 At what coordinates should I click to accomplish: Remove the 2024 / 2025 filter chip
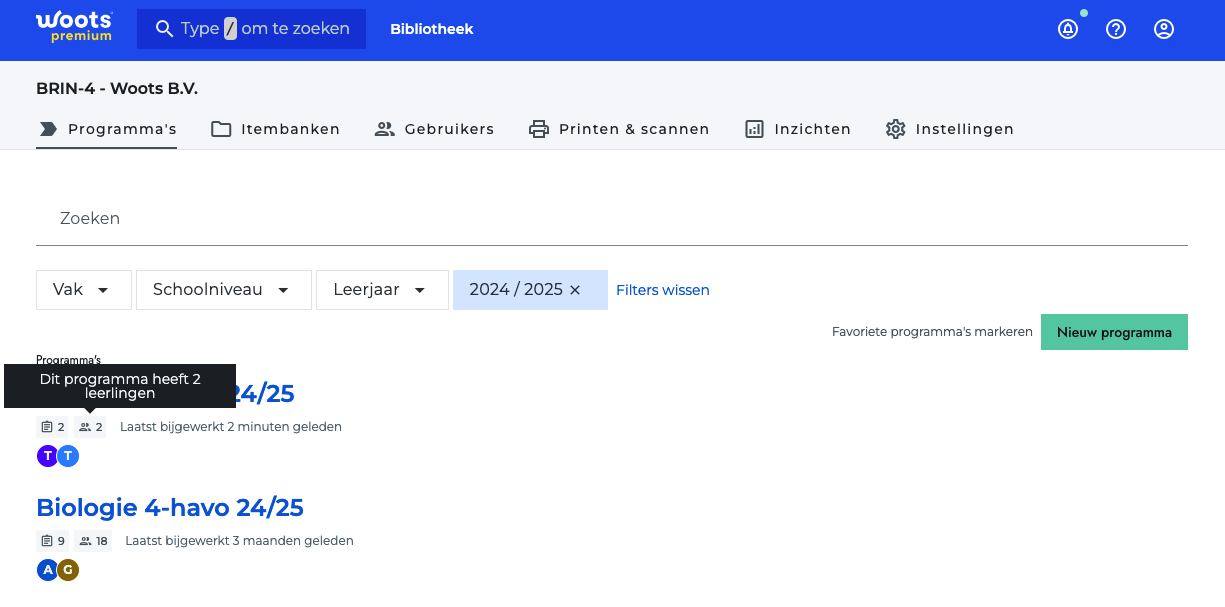tap(575, 290)
